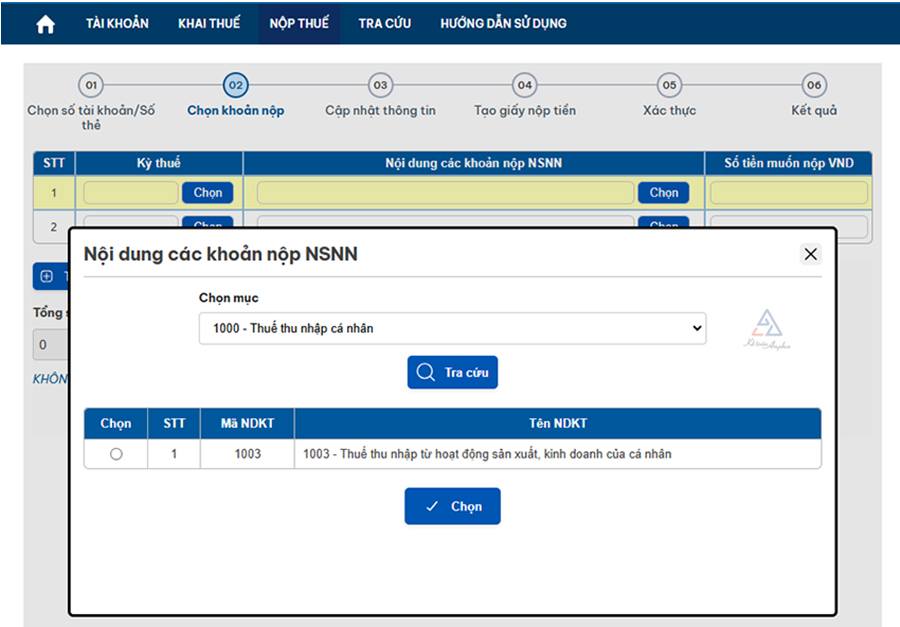Image resolution: width=900 pixels, height=627 pixels.
Task: Go to the home page icon
Action: [x=45, y=24]
